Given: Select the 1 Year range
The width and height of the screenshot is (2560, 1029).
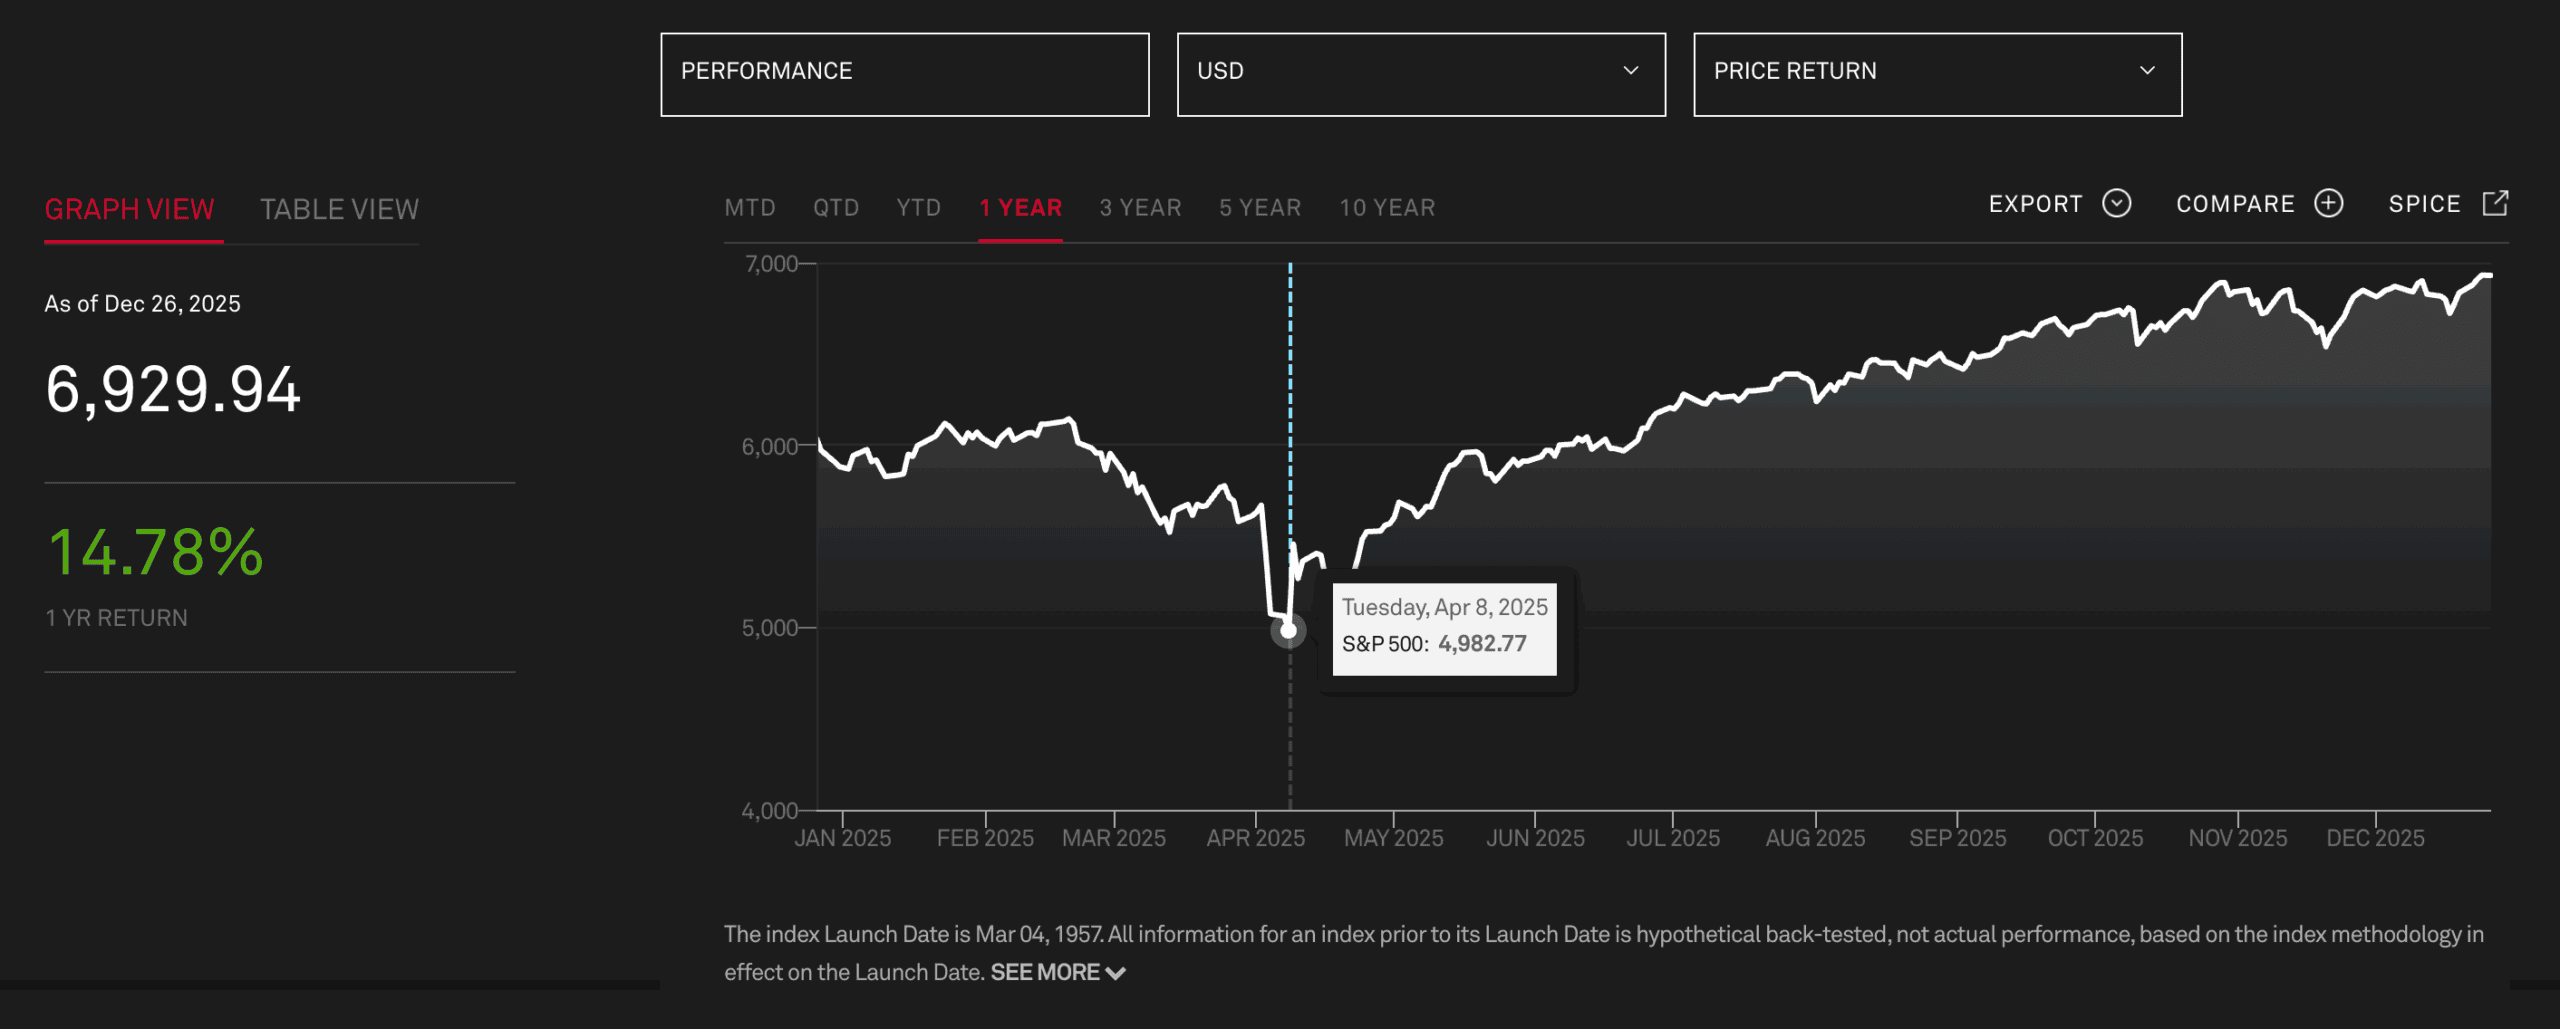Looking at the screenshot, I should pyautogui.click(x=1020, y=208).
